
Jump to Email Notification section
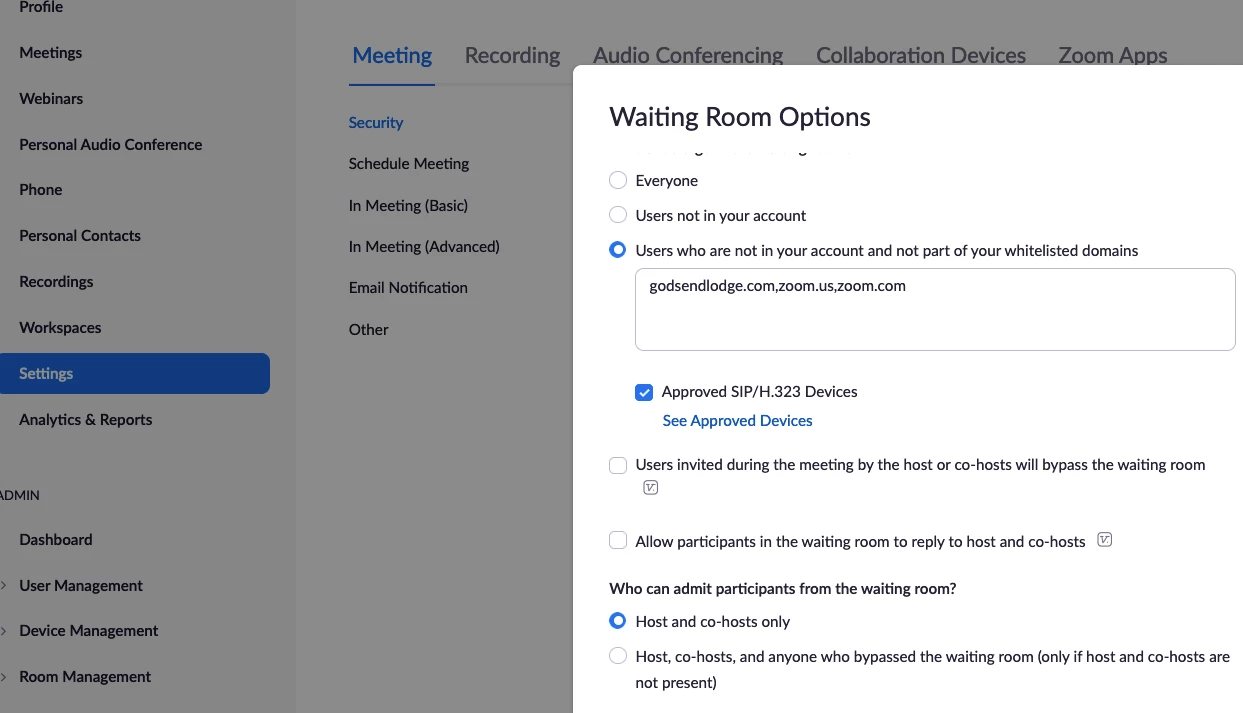(408, 288)
